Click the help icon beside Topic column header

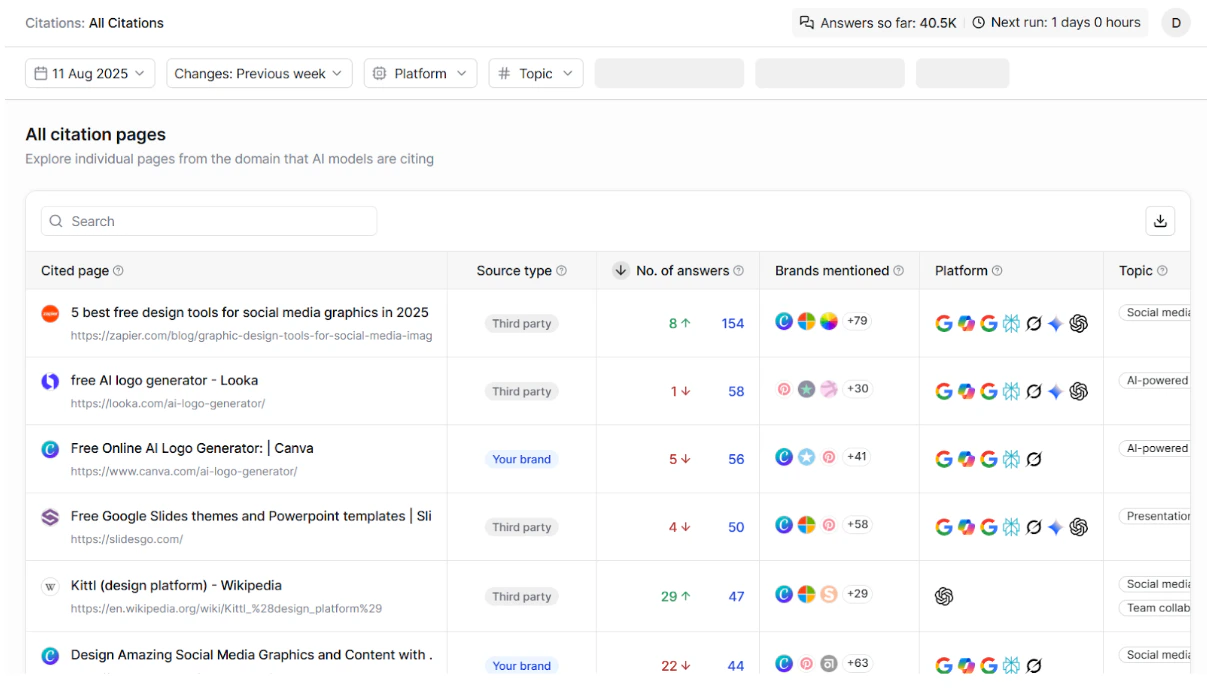pyautogui.click(x=1162, y=271)
